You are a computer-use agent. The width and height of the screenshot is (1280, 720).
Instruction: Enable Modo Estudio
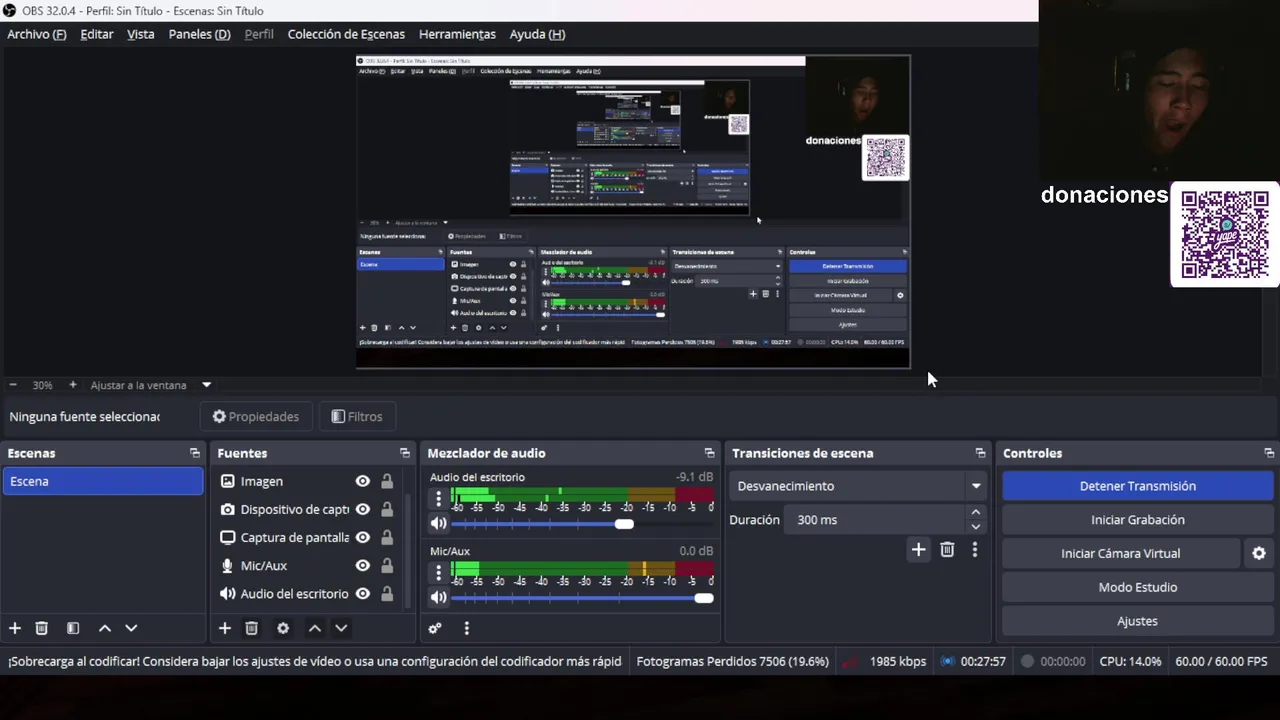coord(1138,587)
